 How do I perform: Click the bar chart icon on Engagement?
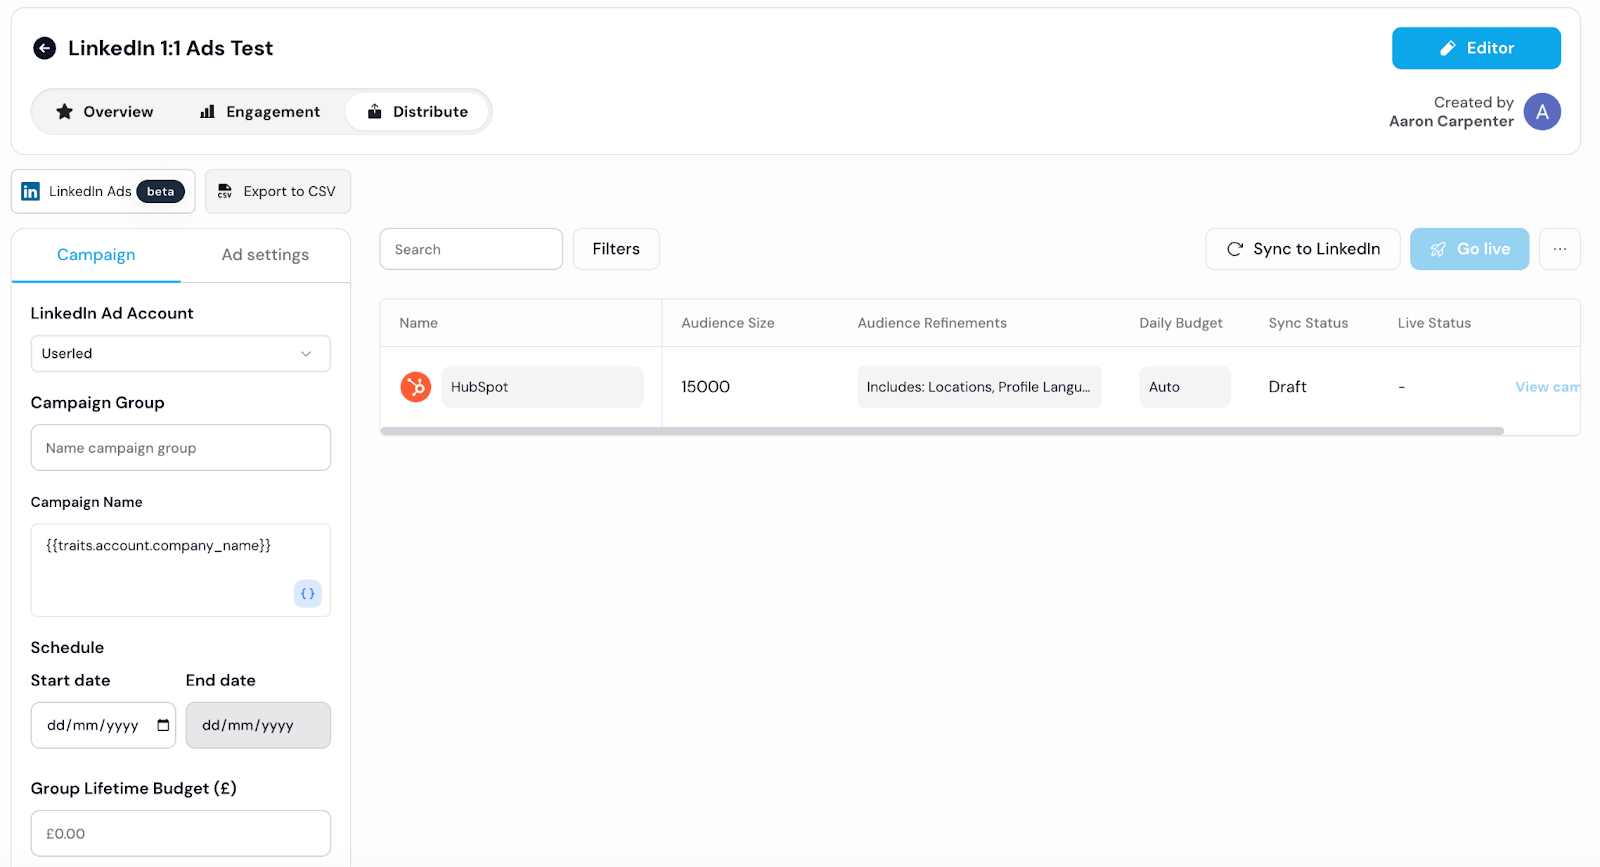click(207, 111)
